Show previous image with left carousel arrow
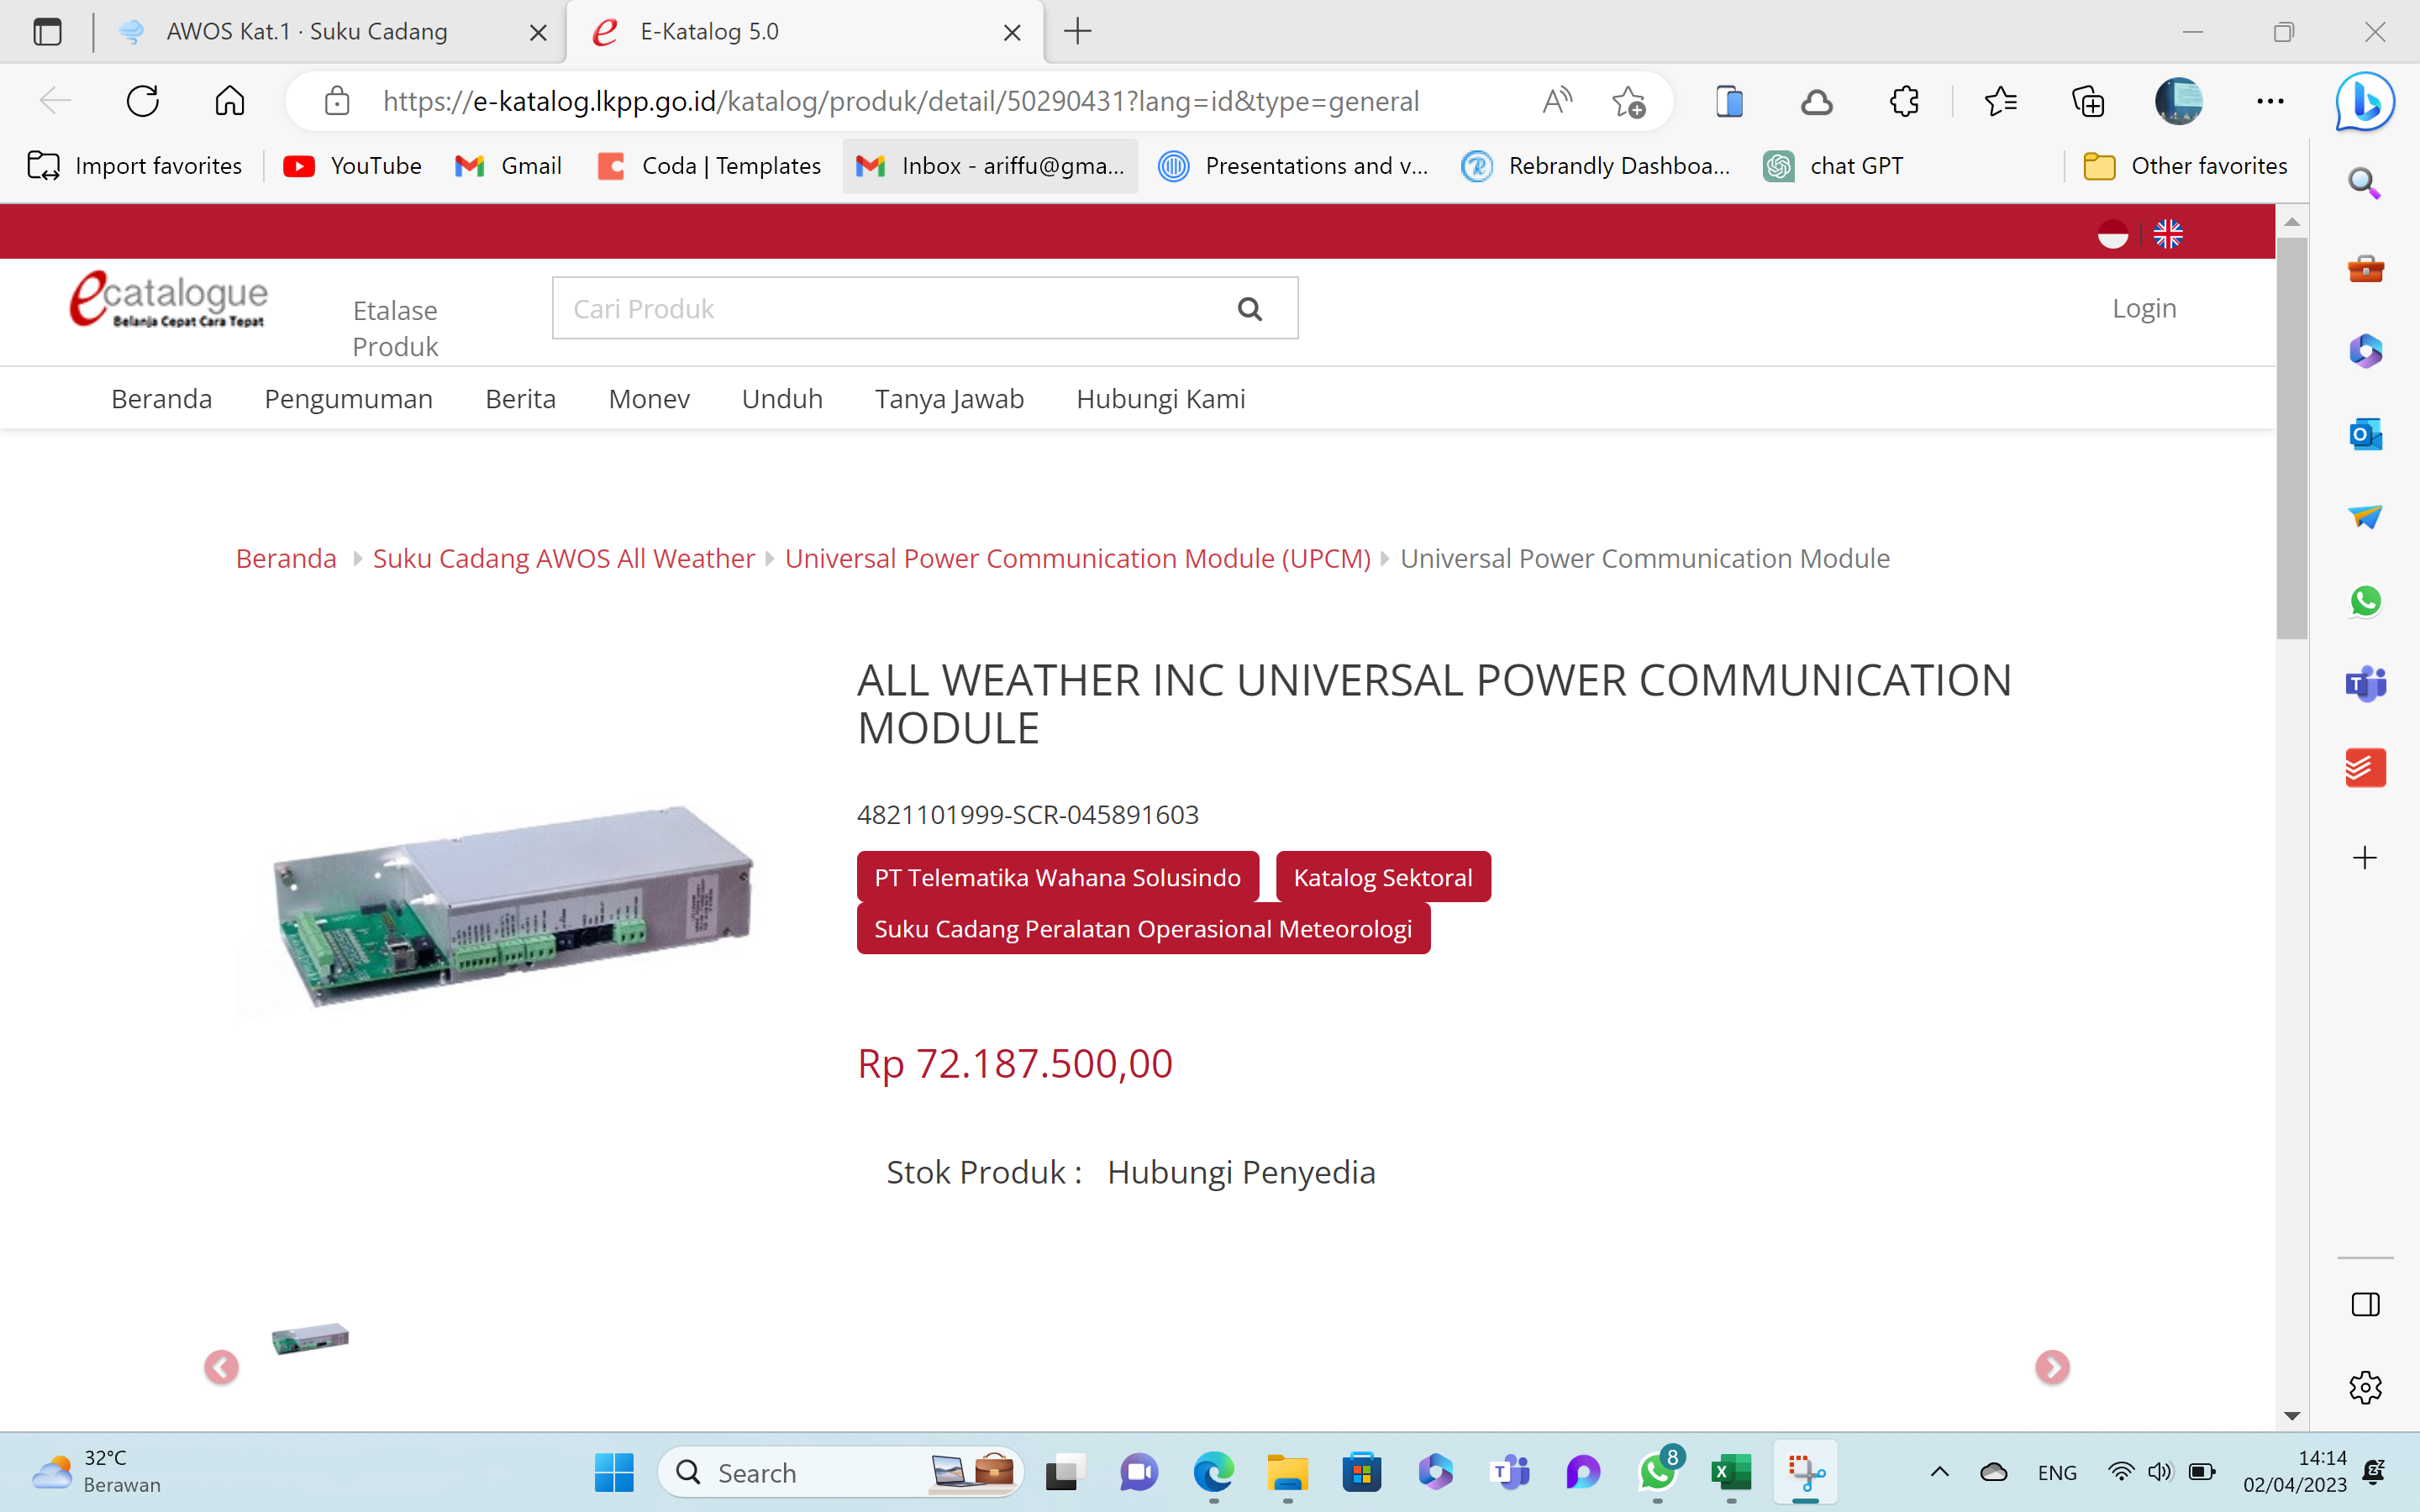This screenshot has width=2420, height=1512. point(221,1367)
